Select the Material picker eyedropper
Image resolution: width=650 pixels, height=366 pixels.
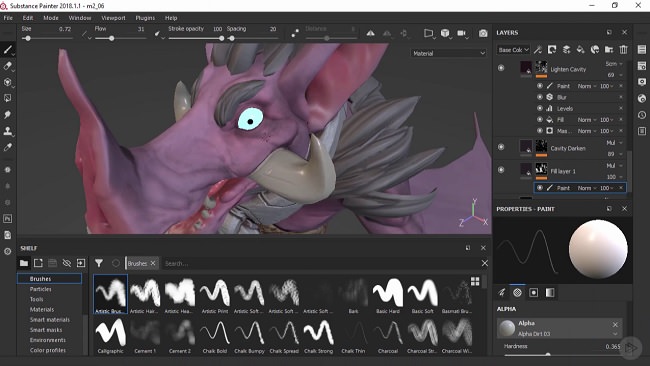click(x=7, y=147)
